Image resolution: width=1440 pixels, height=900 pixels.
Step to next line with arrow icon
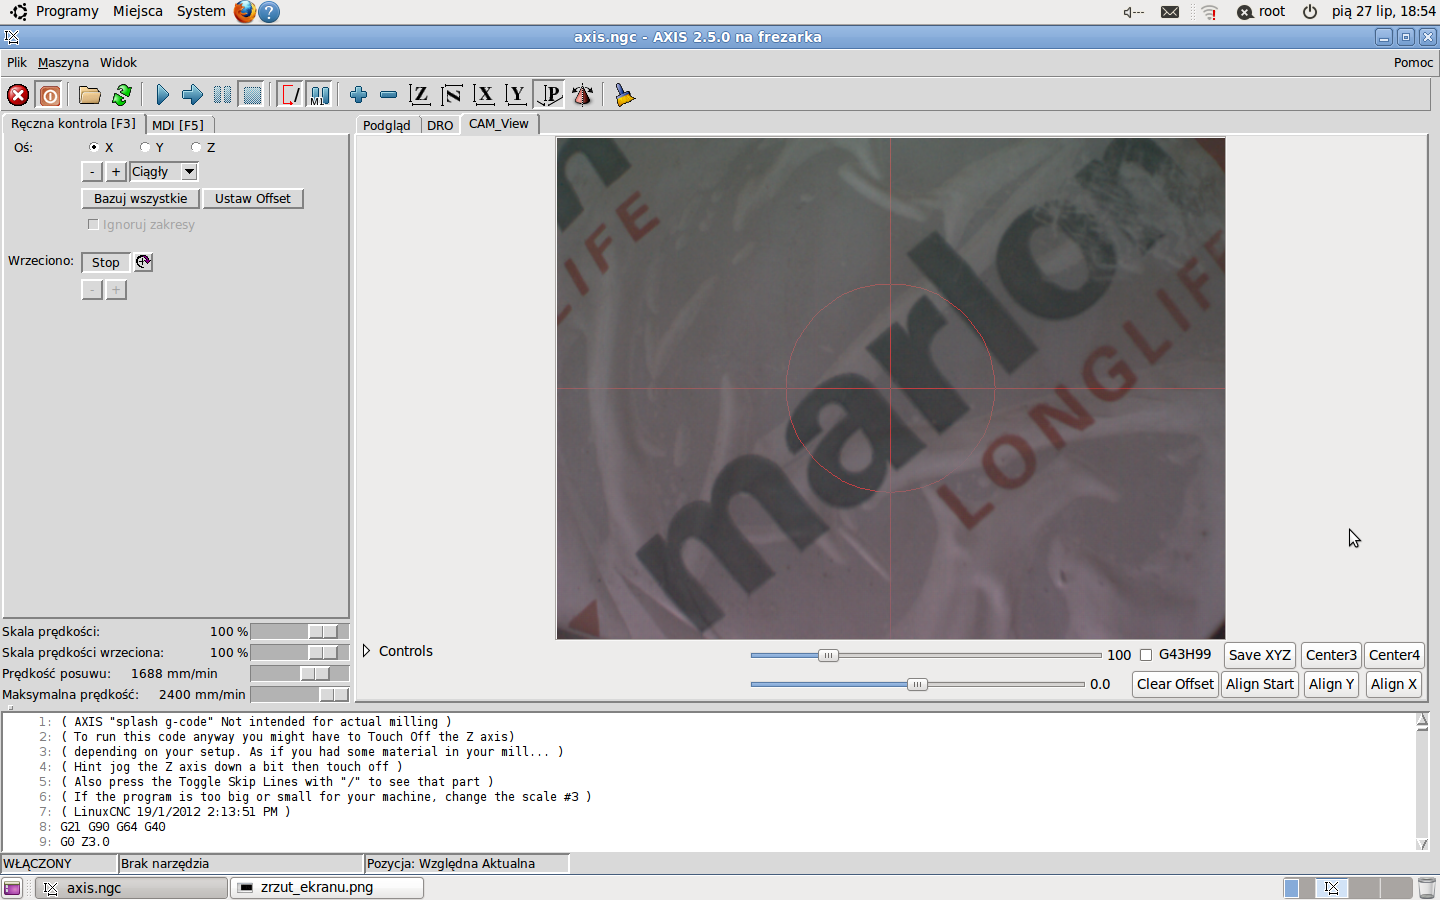tap(192, 95)
